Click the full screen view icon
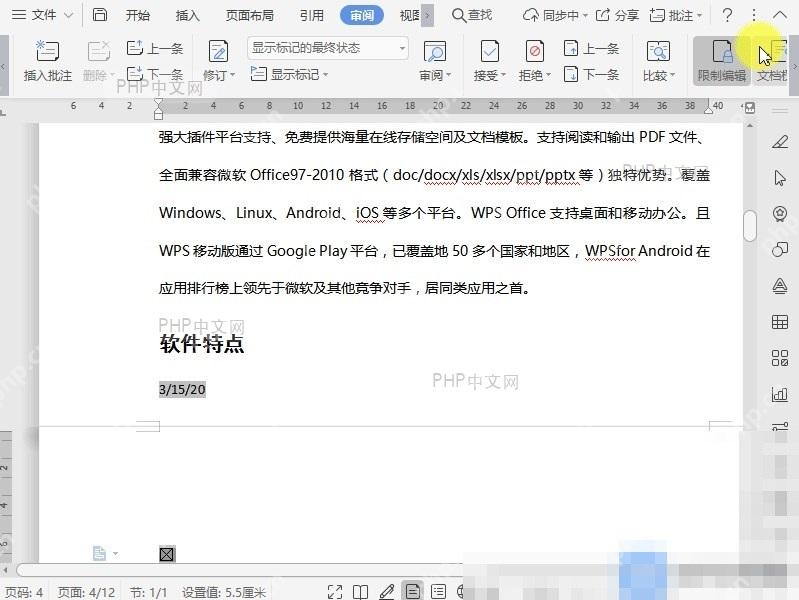 [335, 592]
